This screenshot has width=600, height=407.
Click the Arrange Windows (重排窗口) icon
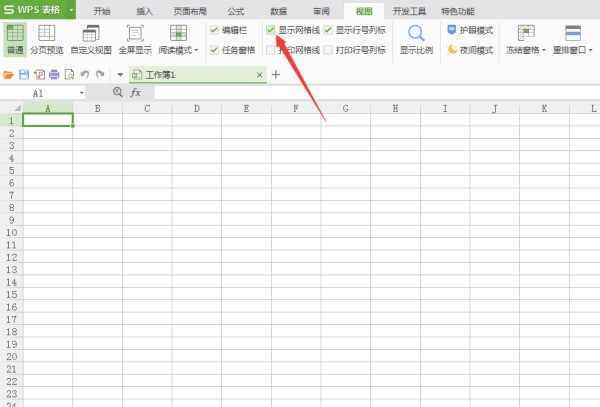pyautogui.click(x=573, y=33)
